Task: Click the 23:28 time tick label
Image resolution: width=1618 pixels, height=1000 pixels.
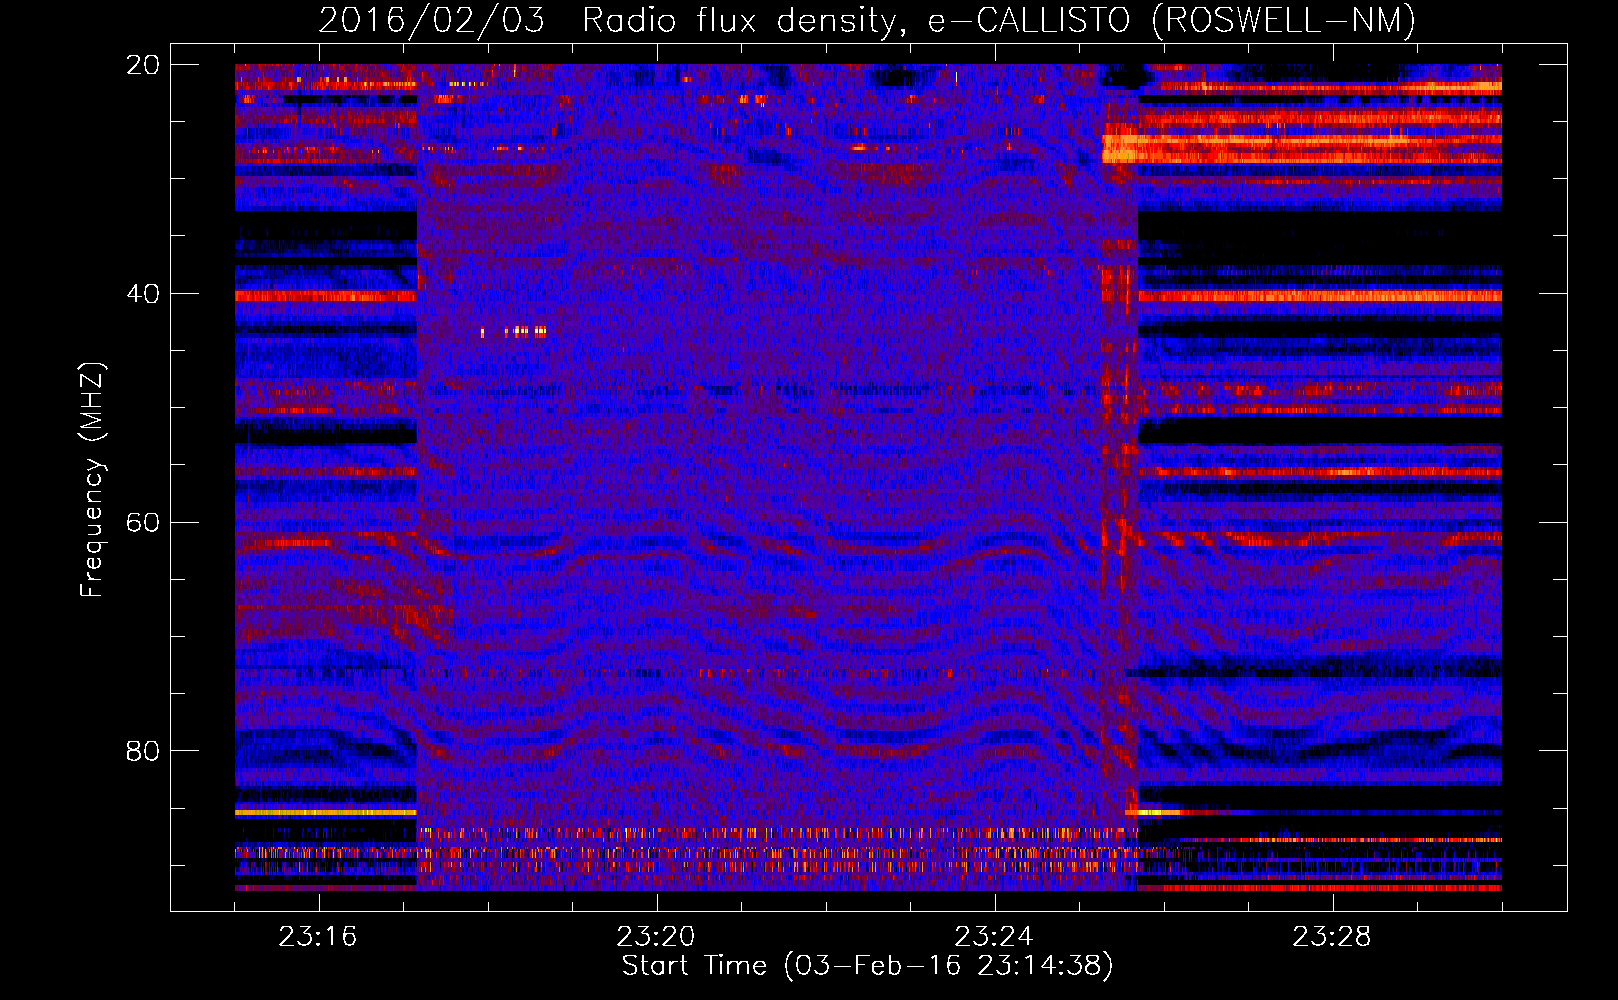Action: tap(1332, 937)
